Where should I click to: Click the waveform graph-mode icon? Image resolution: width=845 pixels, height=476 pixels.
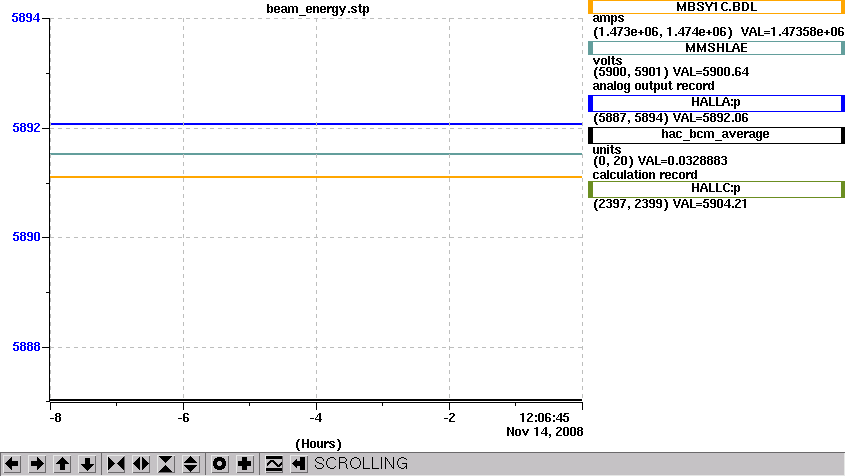tap(274, 464)
